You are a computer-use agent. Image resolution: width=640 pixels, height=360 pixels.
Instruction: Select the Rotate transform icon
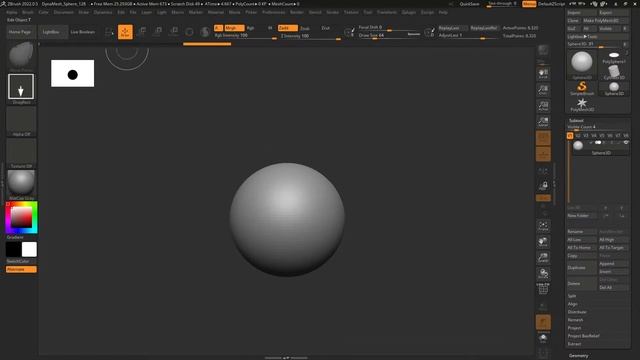174,32
